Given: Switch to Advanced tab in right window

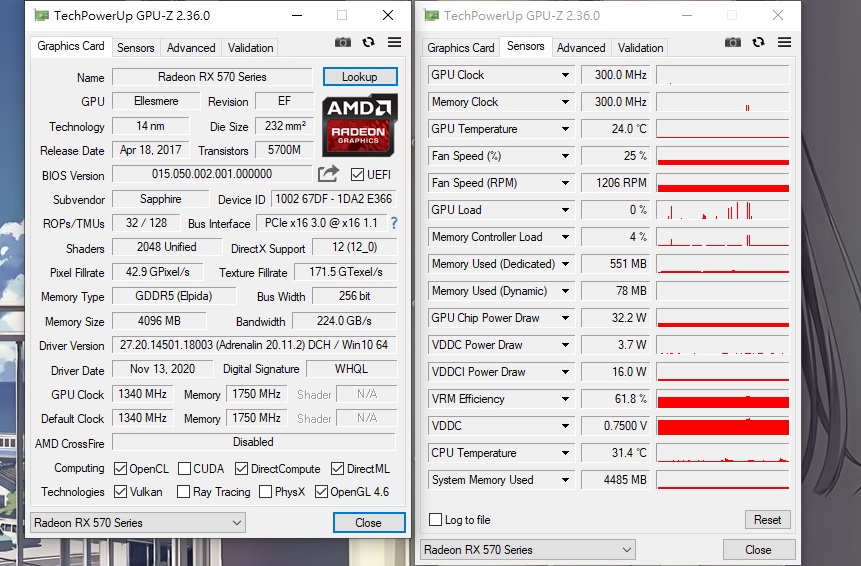Looking at the screenshot, I should tap(581, 48).
